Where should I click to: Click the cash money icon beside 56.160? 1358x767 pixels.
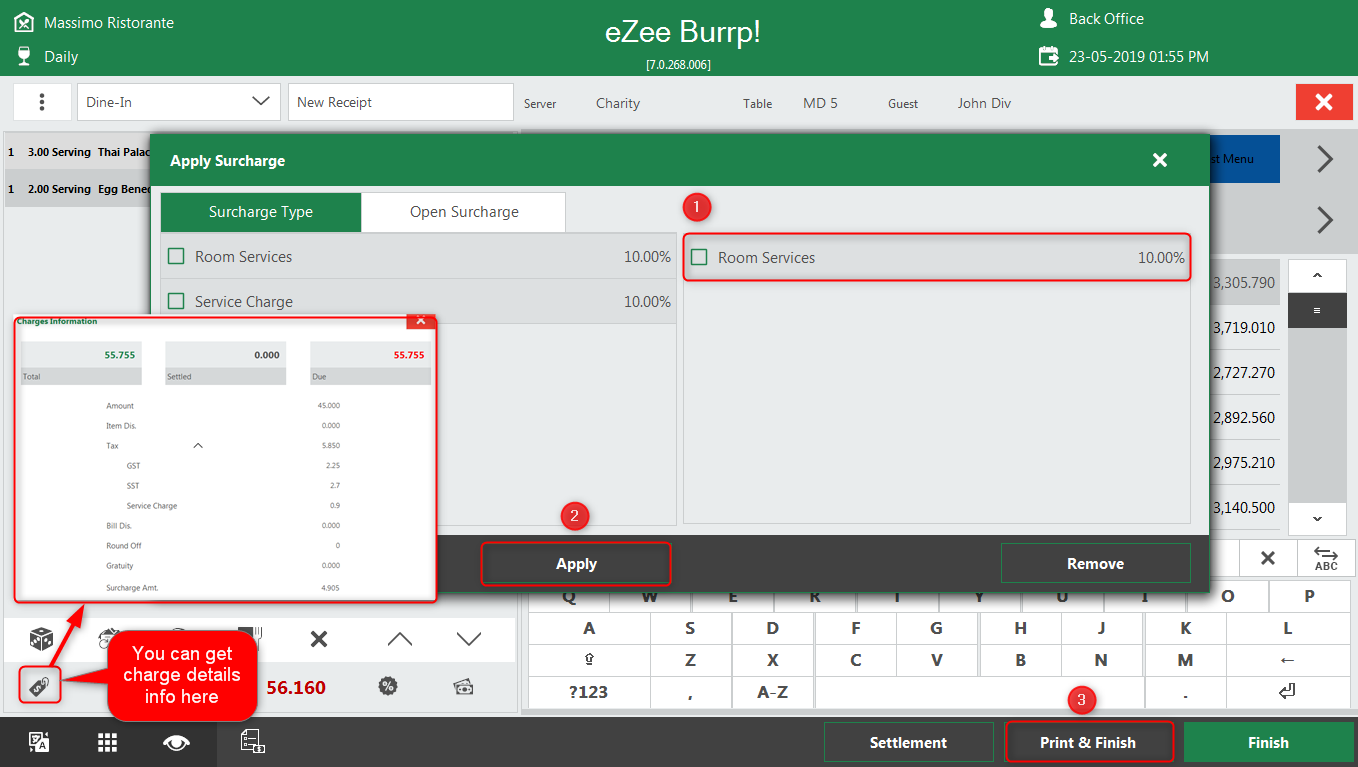tap(463, 686)
